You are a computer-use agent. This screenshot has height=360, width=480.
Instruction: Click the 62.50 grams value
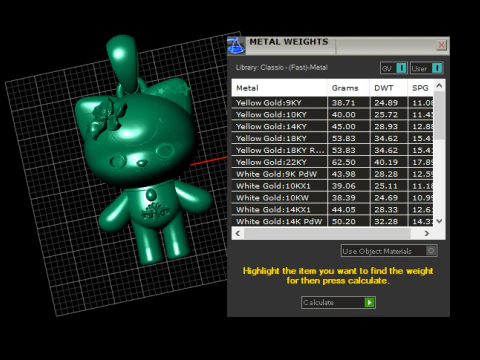pos(343,162)
